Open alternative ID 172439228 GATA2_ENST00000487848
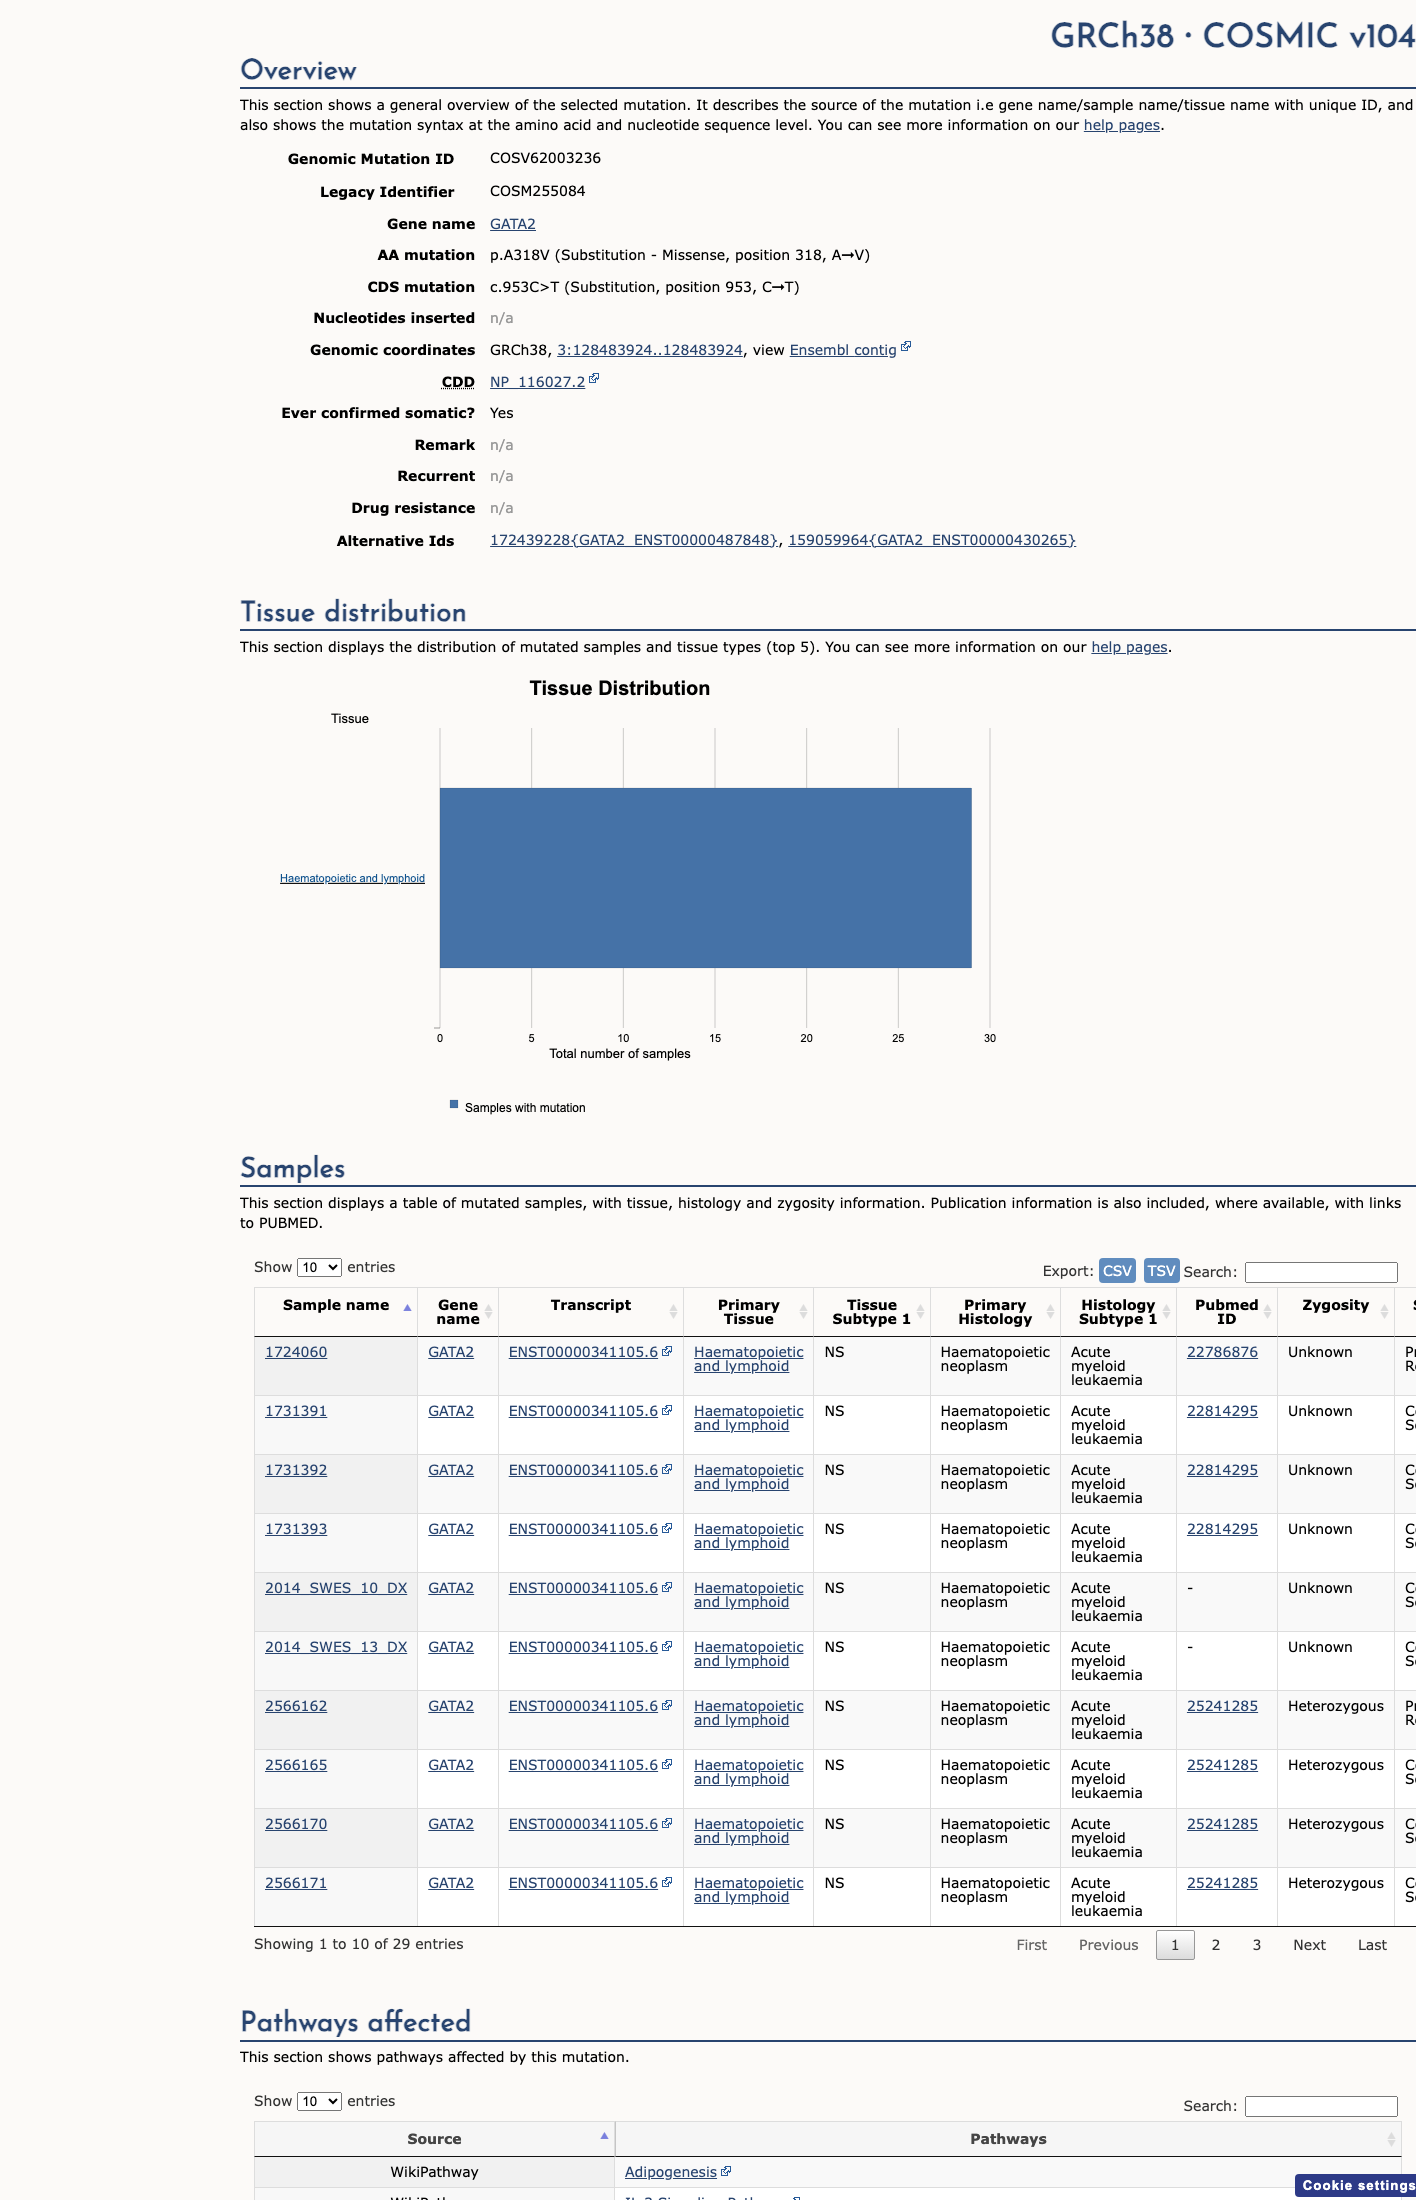The image size is (1416, 2200). point(633,540)
